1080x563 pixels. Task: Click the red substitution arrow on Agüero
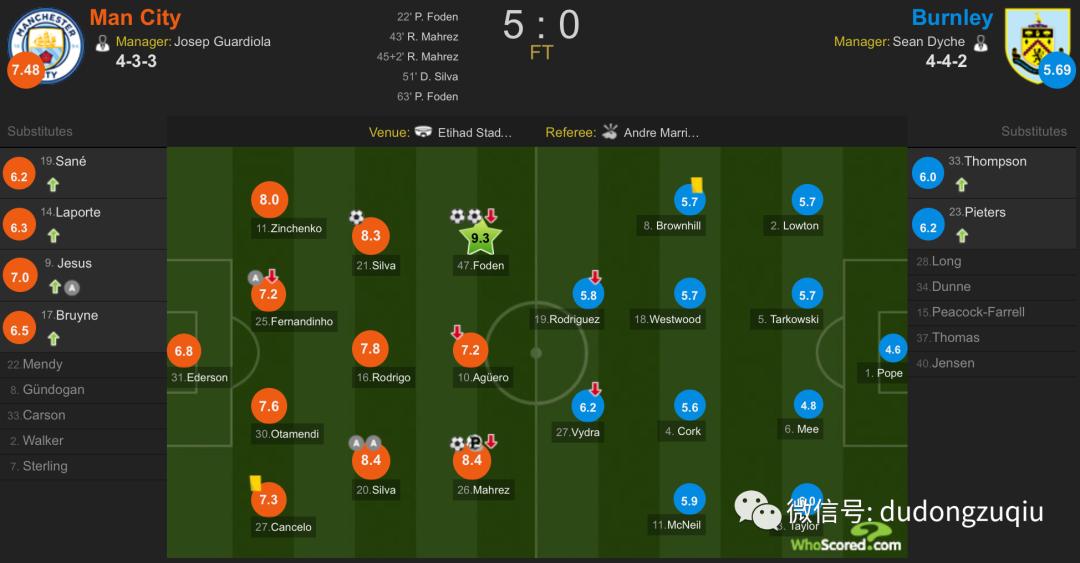[x=457, y=332]
